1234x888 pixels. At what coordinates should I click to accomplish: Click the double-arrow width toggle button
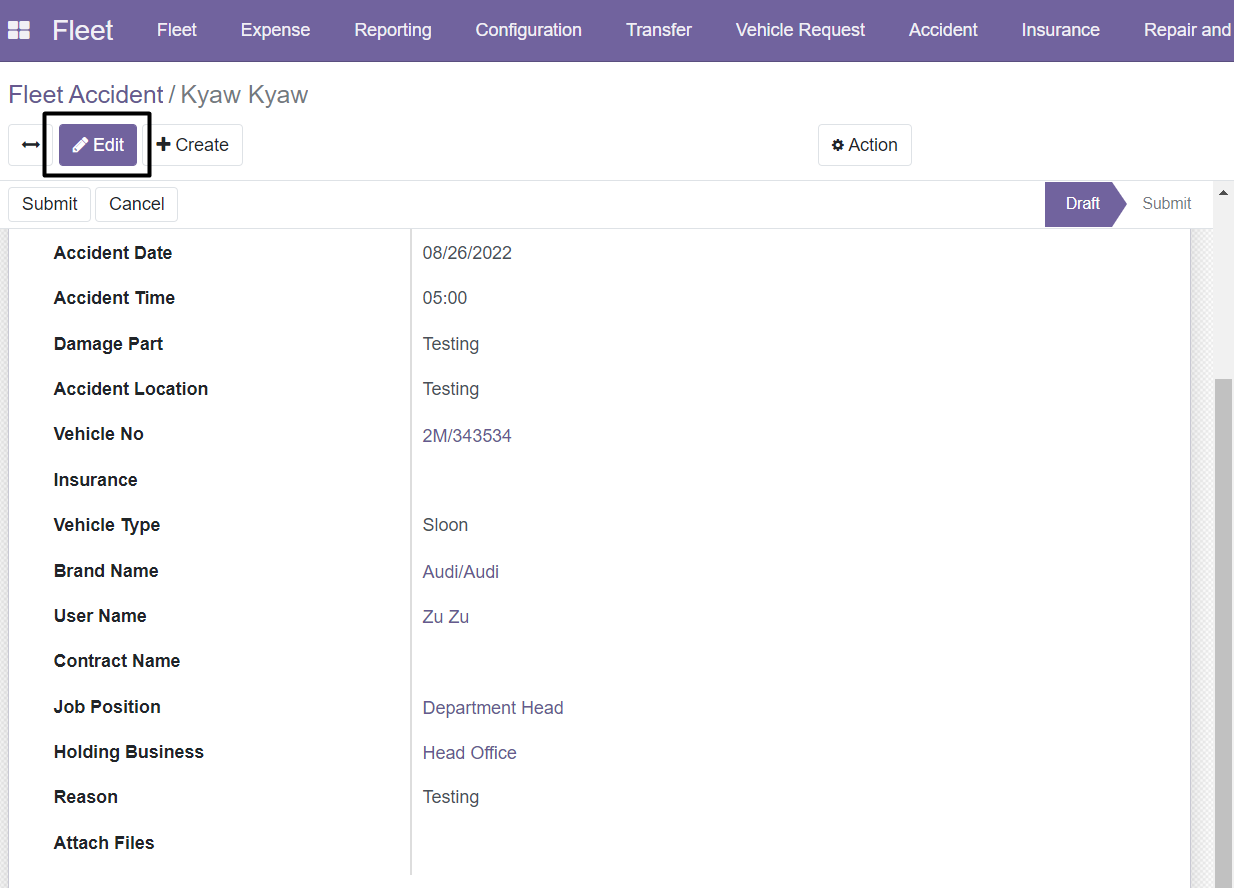pos(30,145)
